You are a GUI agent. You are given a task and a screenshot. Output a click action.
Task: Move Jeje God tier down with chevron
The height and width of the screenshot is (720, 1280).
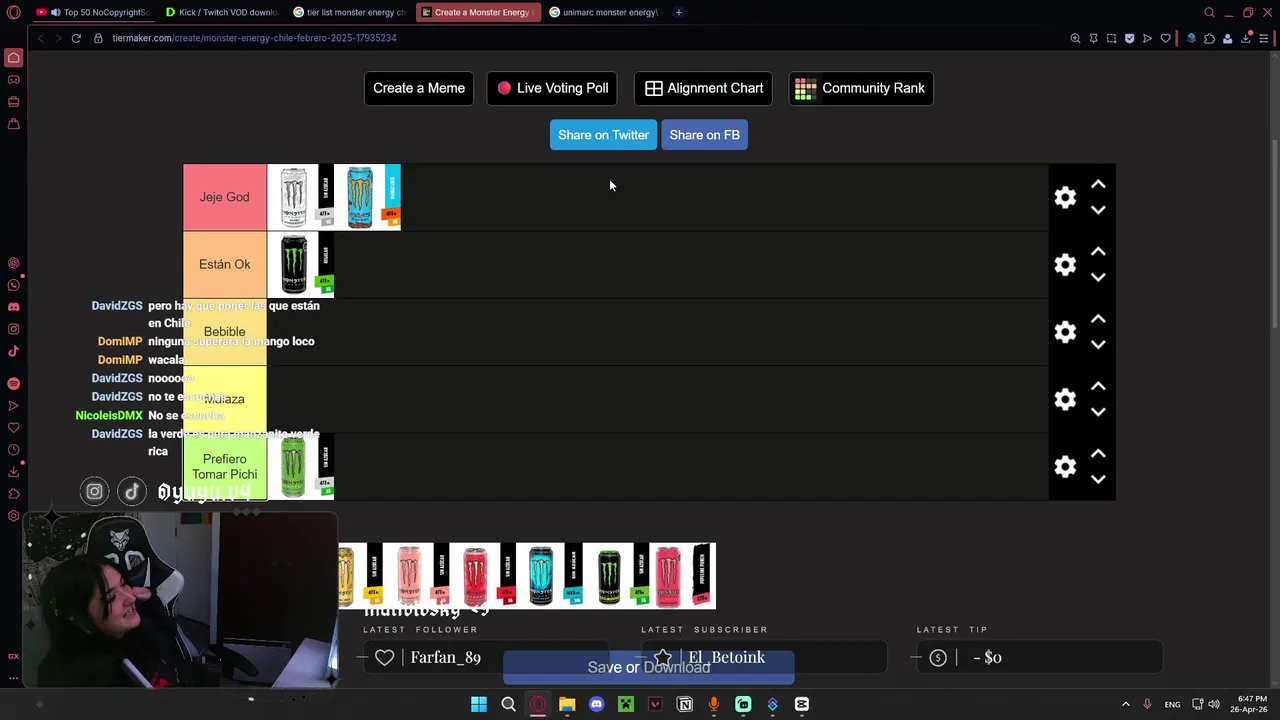point(1098,210)
